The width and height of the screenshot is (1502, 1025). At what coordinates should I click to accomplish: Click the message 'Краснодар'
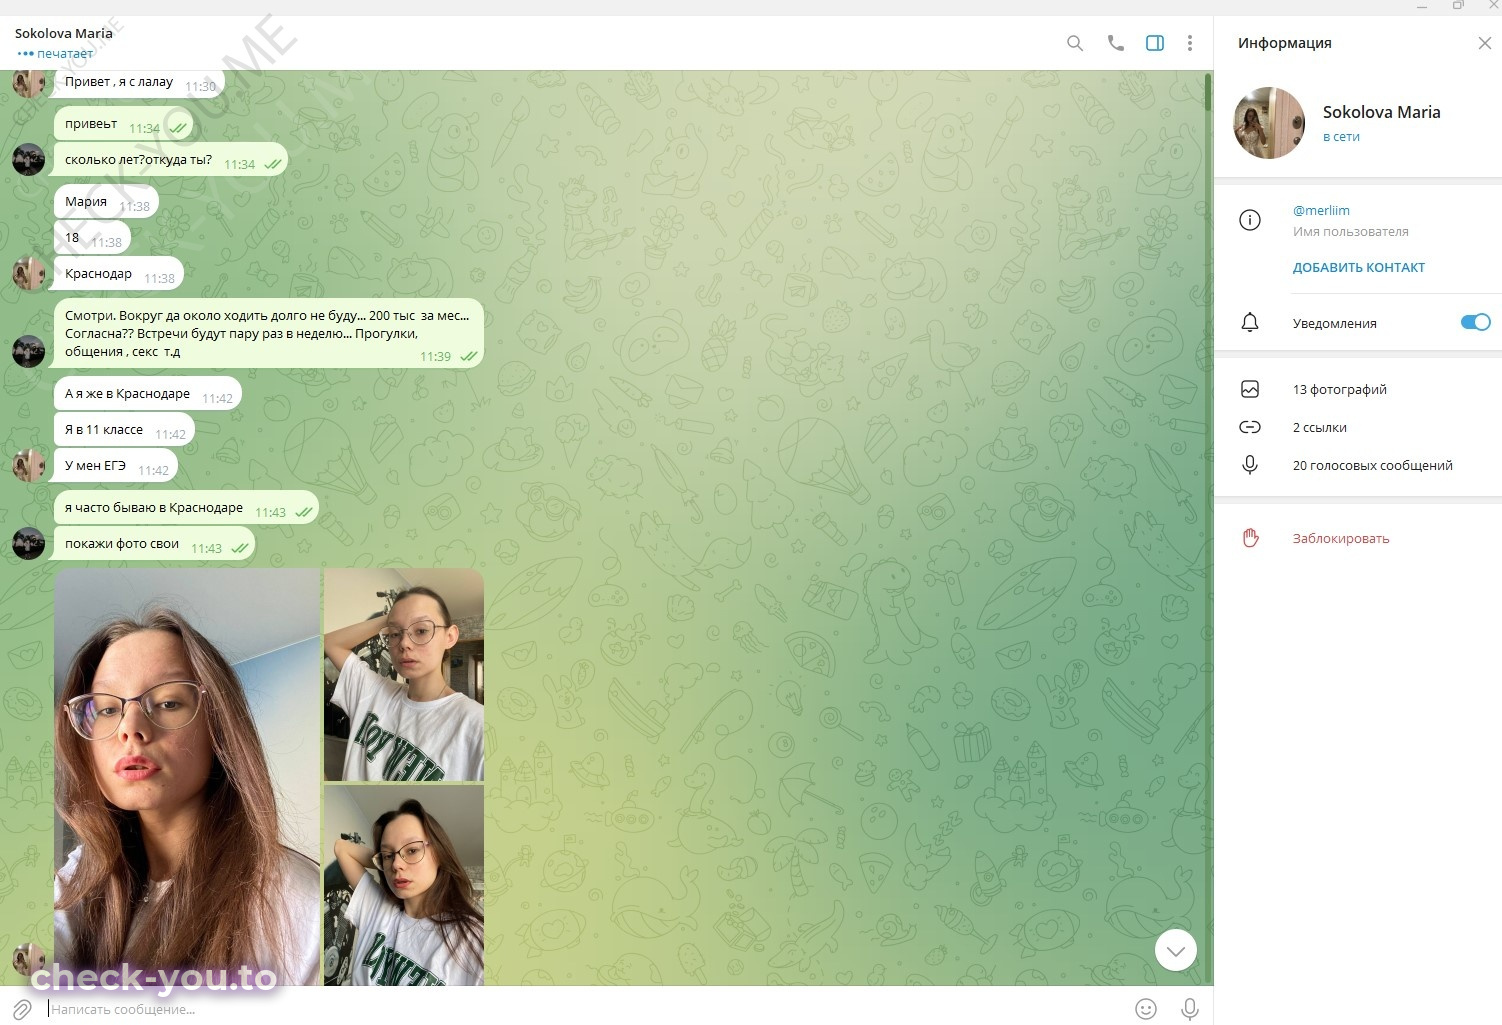(x=118, y=274)
